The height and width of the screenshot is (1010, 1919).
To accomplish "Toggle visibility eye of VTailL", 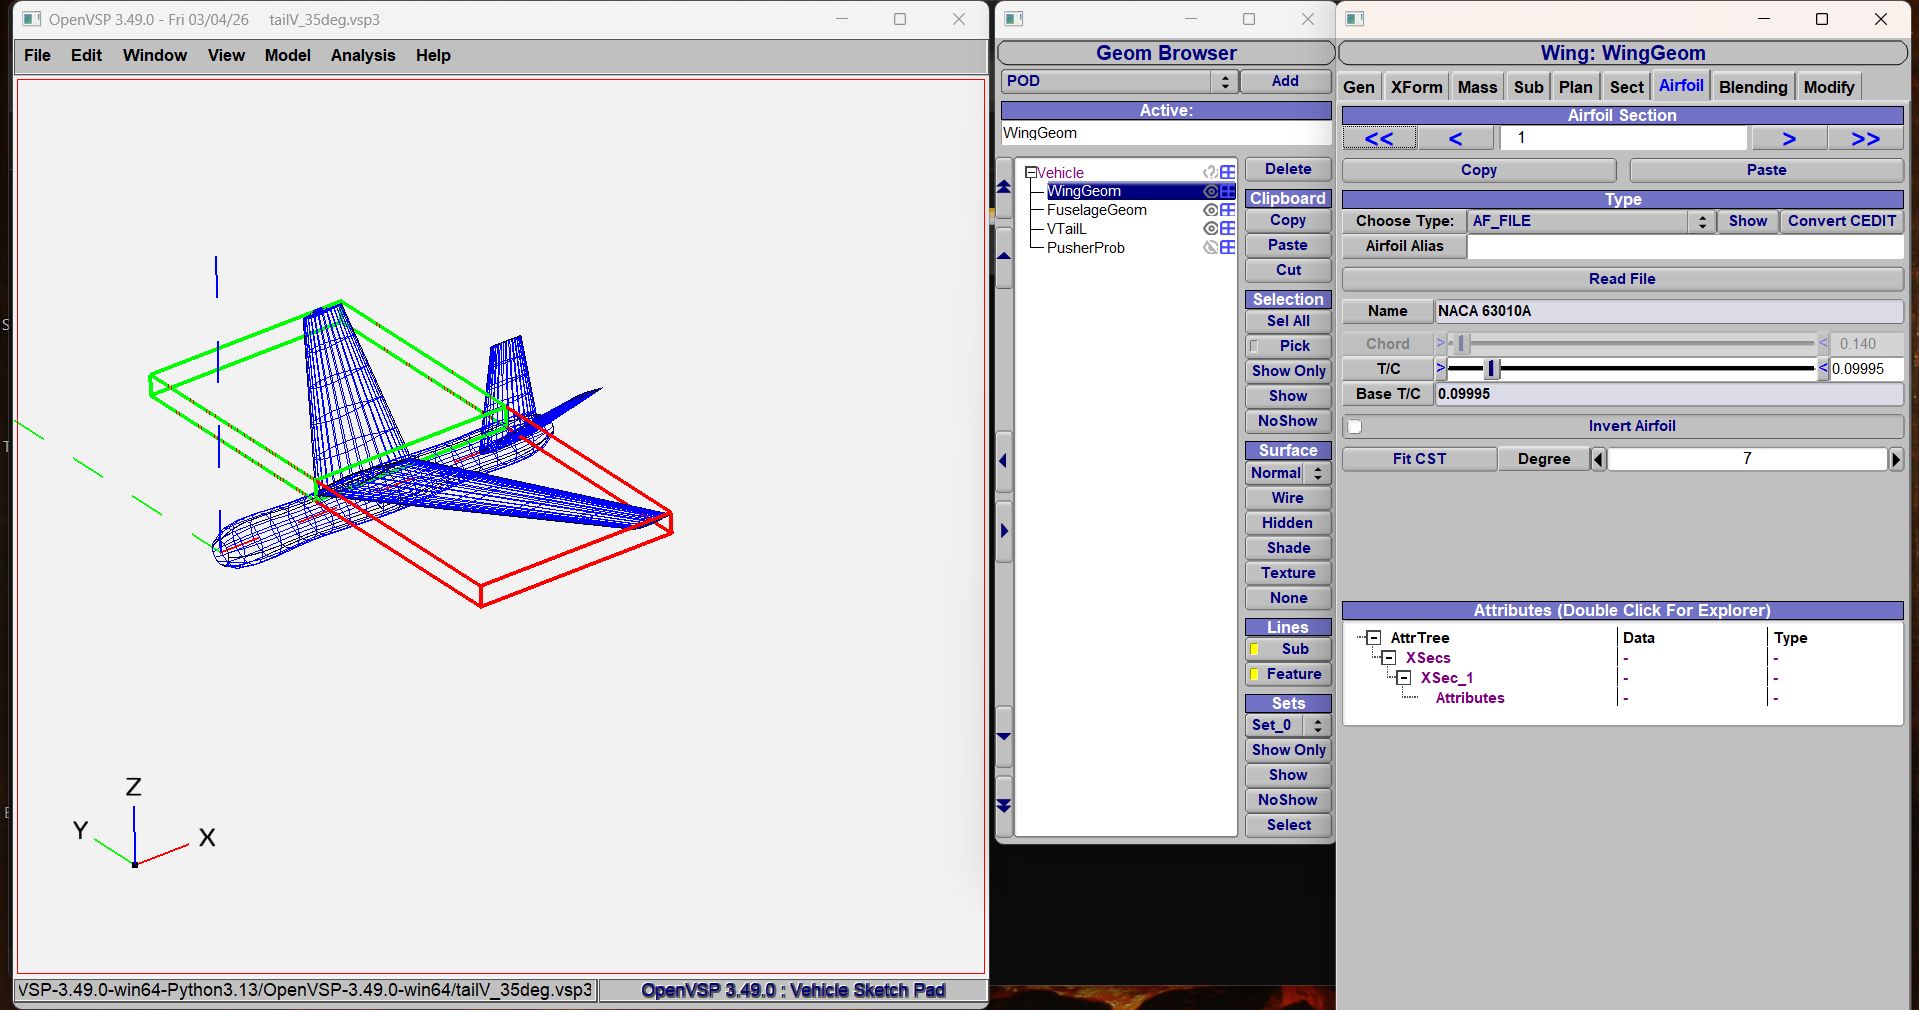I will [x=1210, y=229].
